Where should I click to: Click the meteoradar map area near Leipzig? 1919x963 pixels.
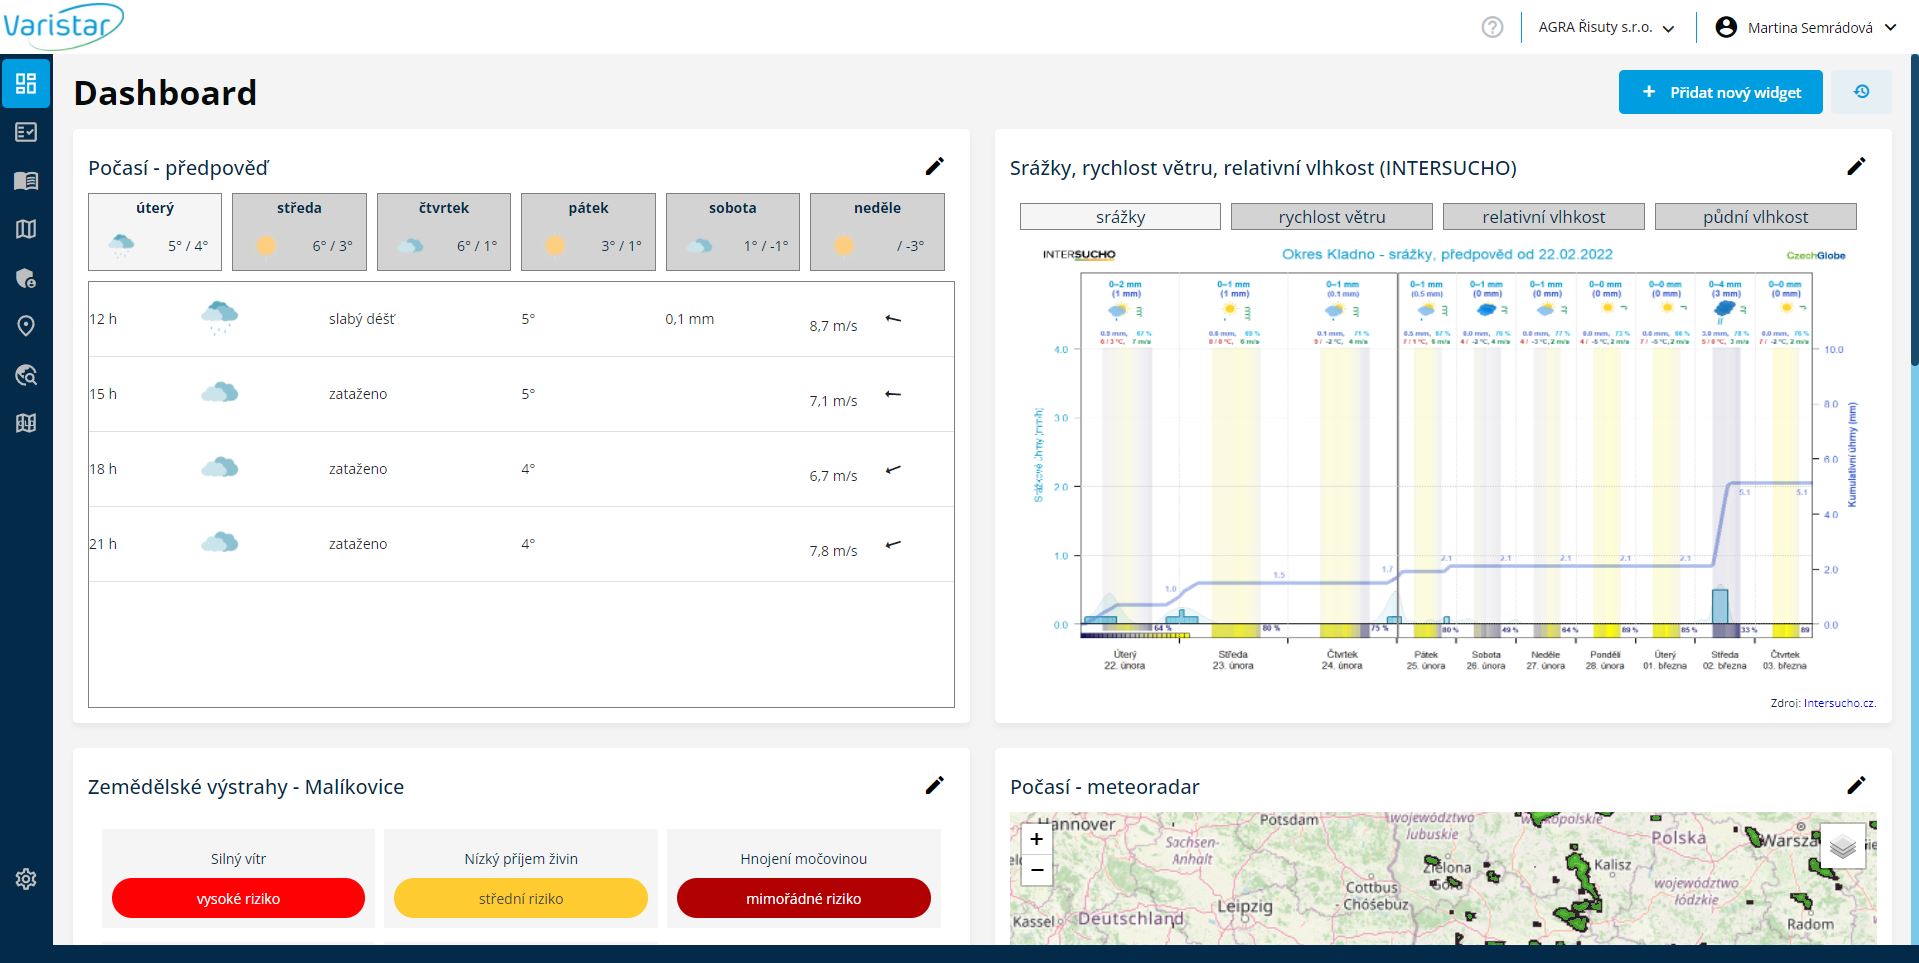tap(1244, 906)
